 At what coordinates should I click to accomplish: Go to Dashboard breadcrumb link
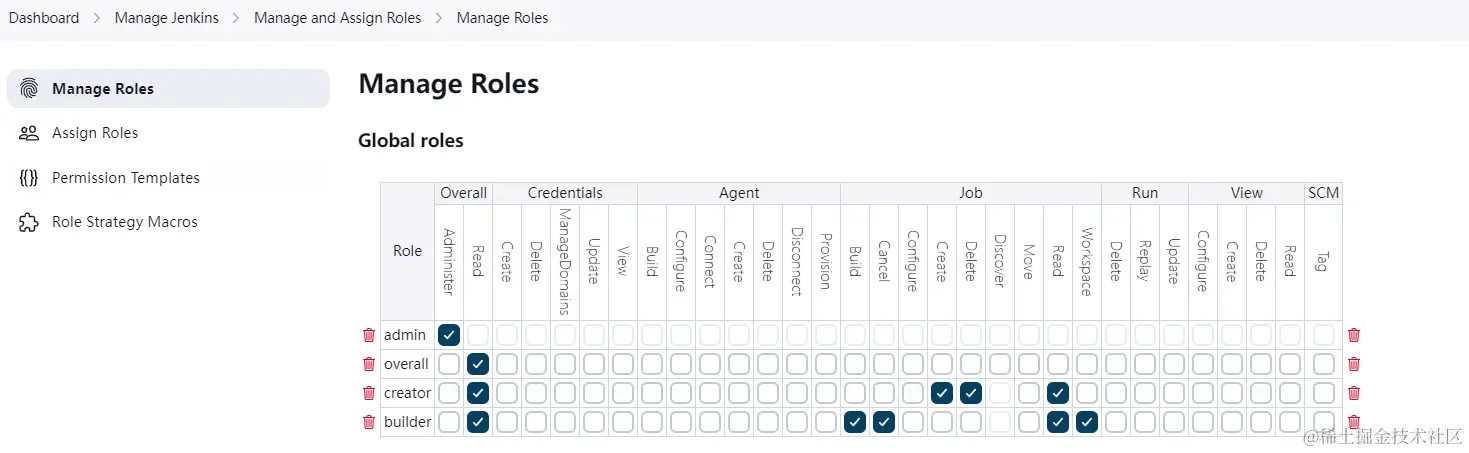(x=44, y=18)
